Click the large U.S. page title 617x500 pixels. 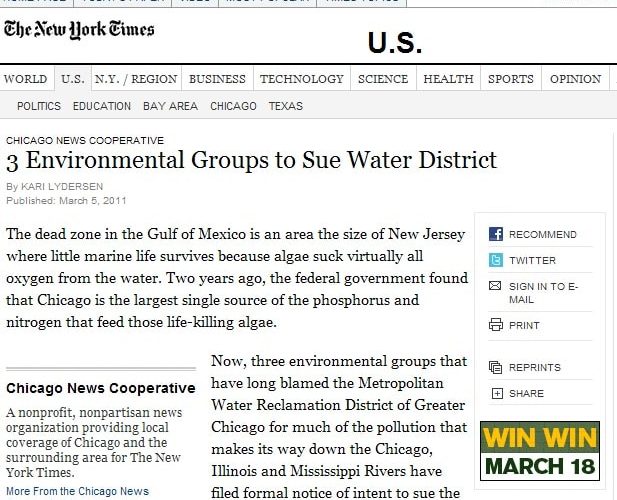(395, 42)
